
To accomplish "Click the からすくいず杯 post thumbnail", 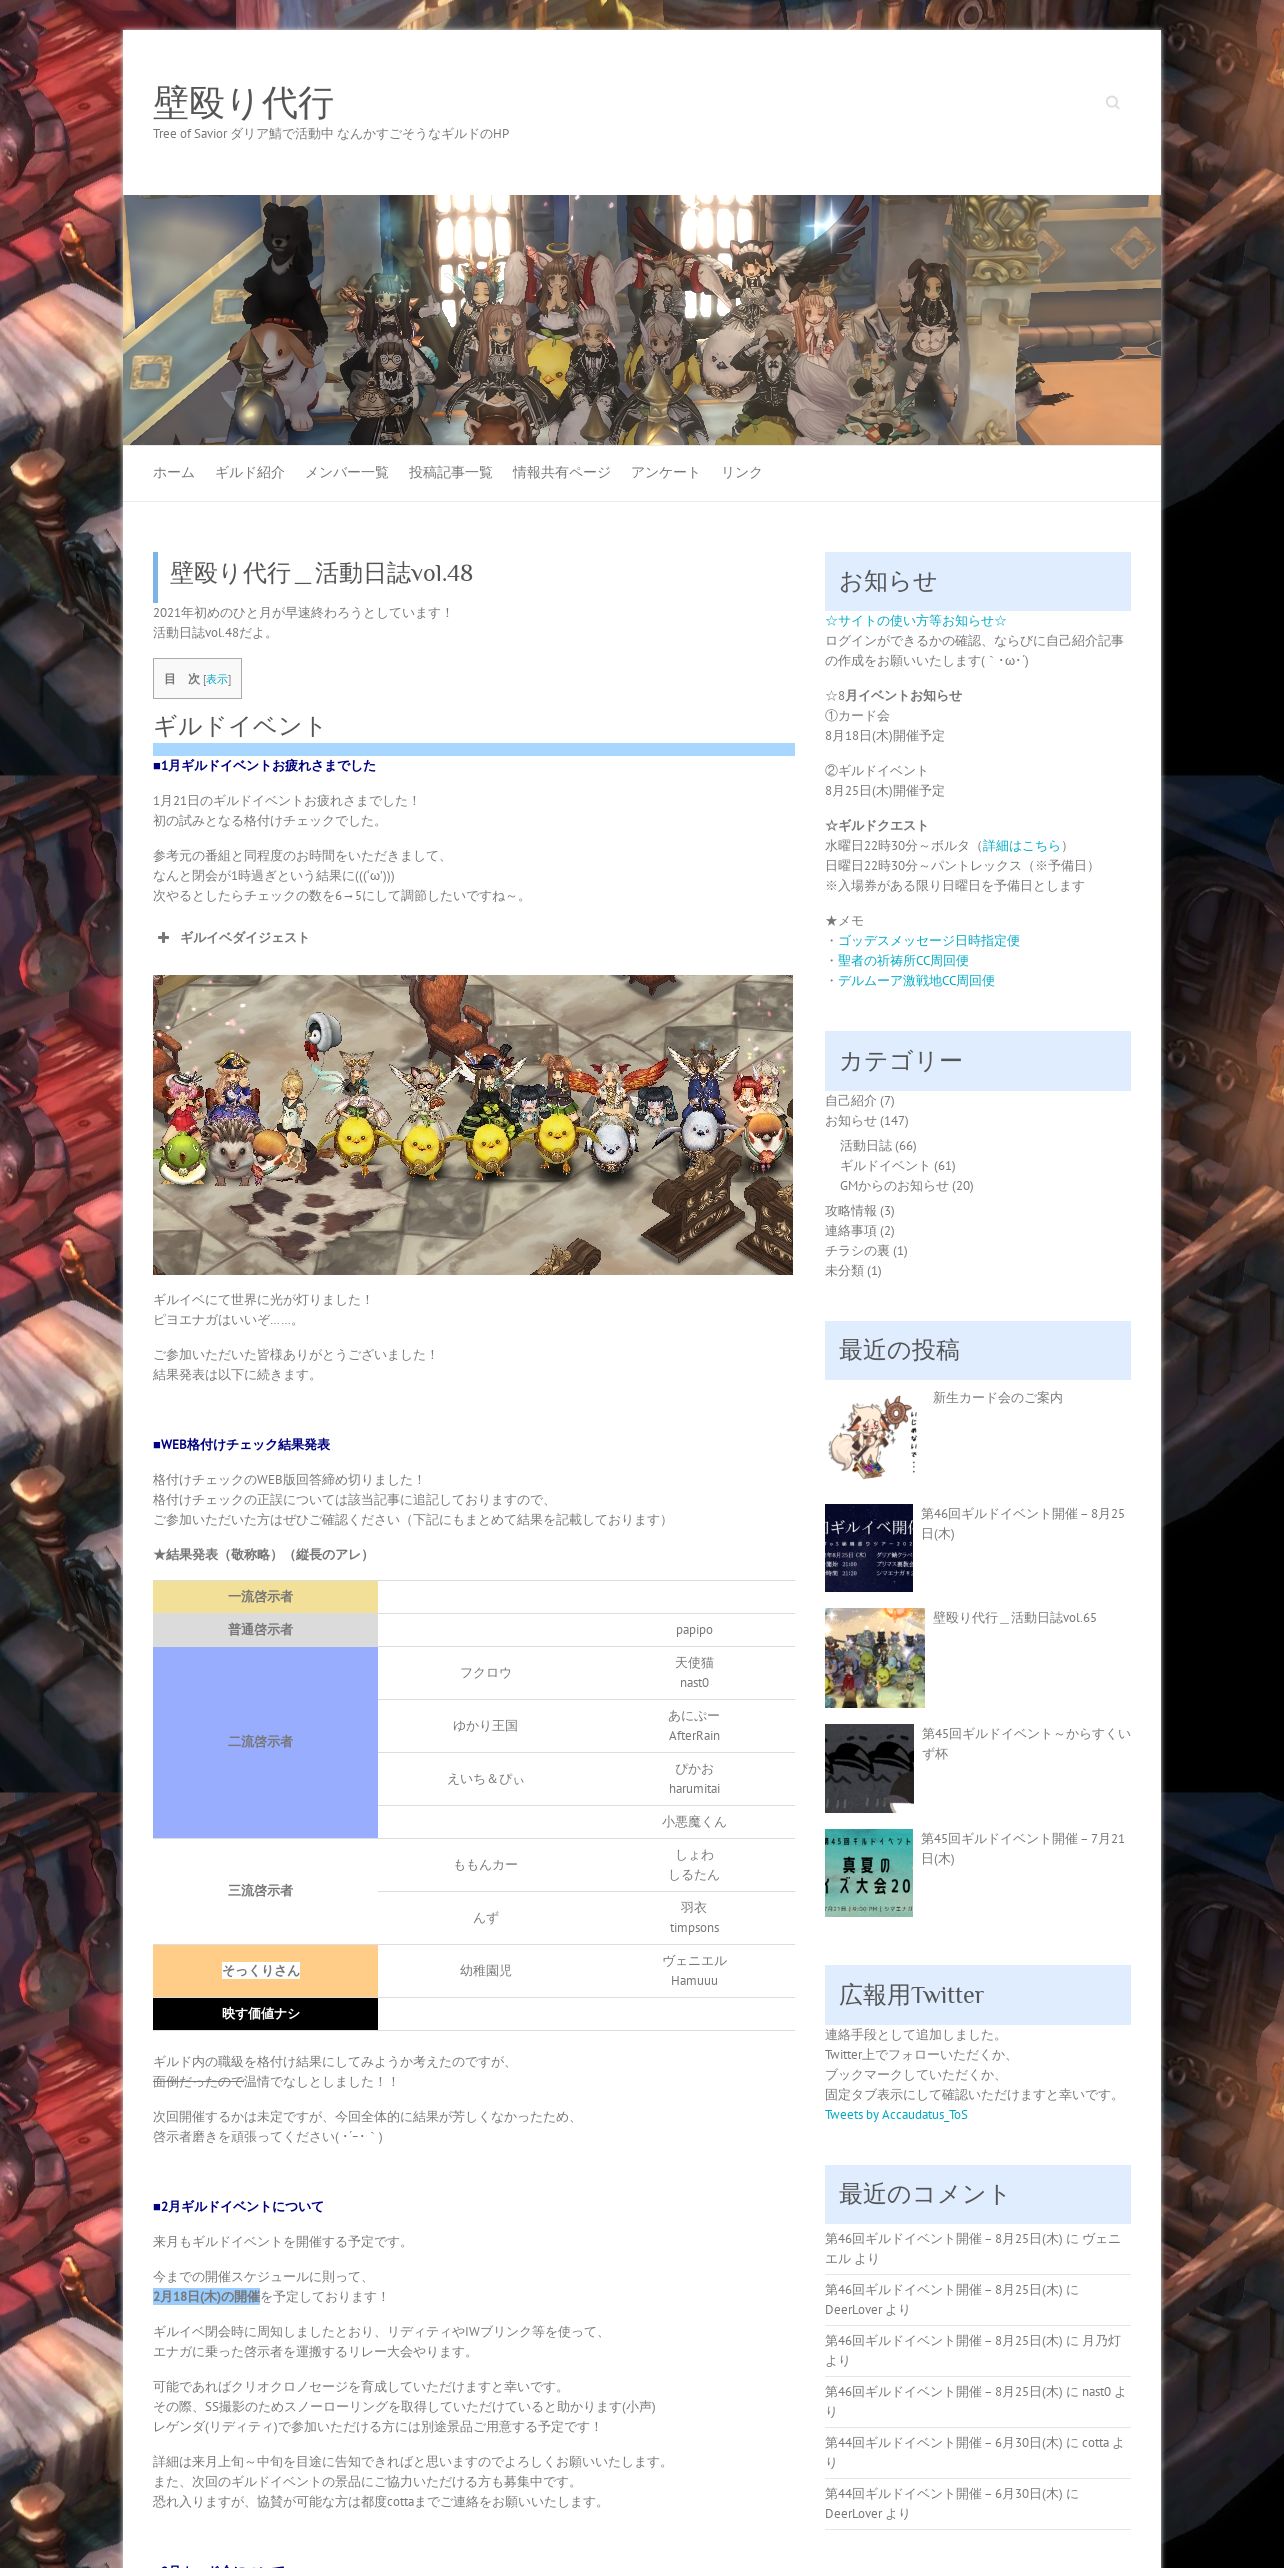I will pos(870,1767).
